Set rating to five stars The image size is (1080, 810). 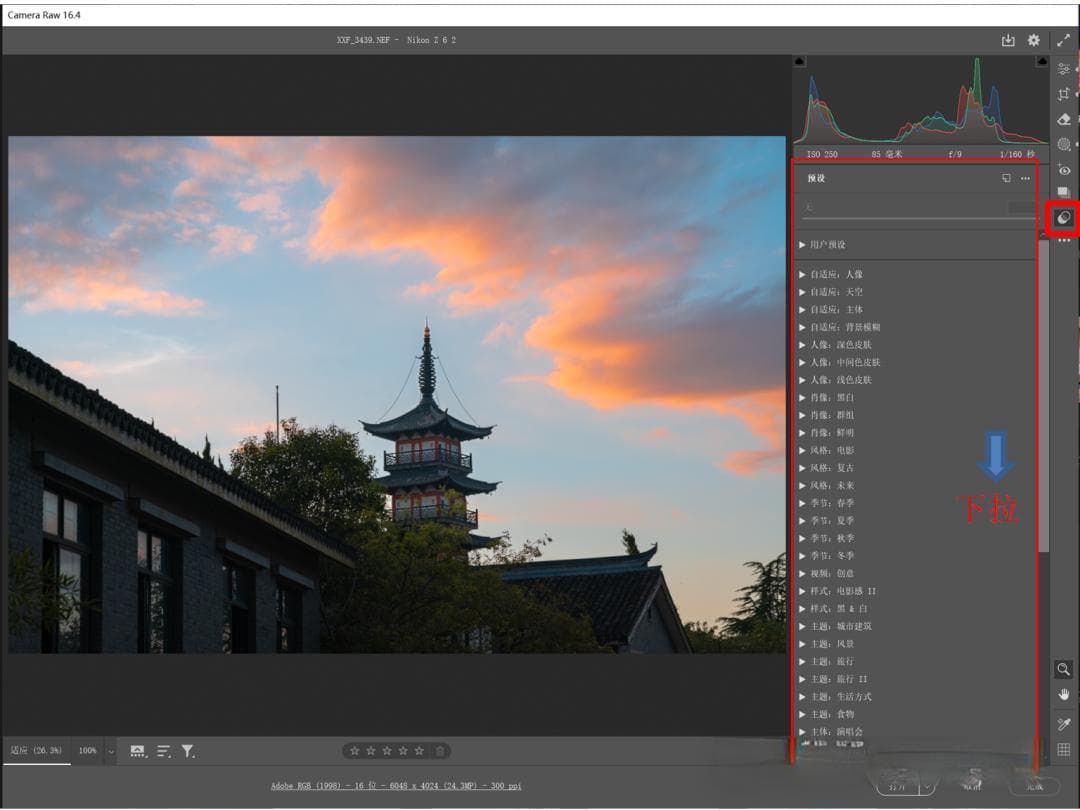click(419, 751)
